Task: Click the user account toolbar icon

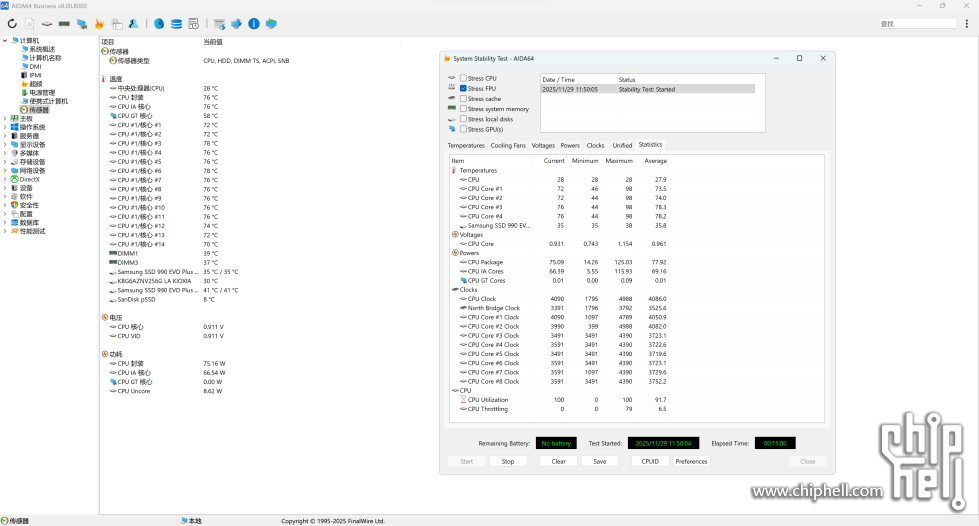Action: [x=134, y=23]
